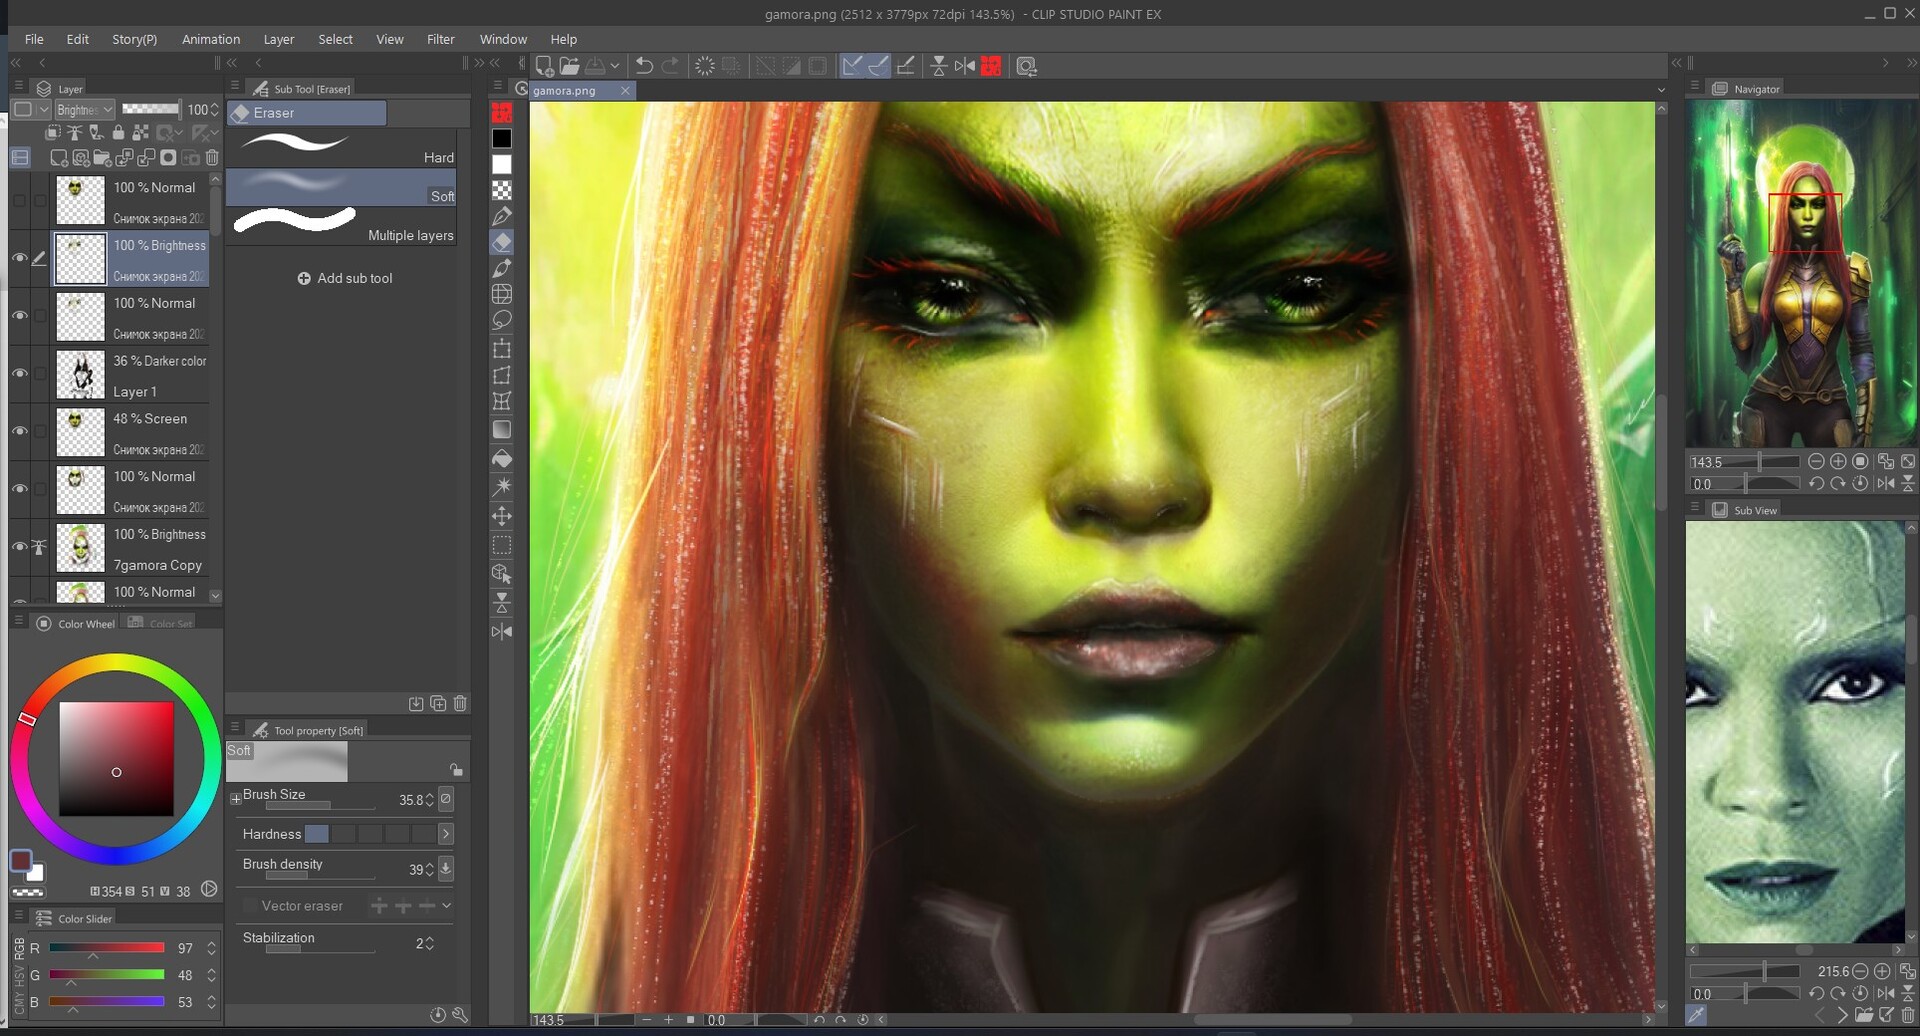Select the Move tool crosshair icon
This screenshot has height=1036, width=1920.
[502, 515]
